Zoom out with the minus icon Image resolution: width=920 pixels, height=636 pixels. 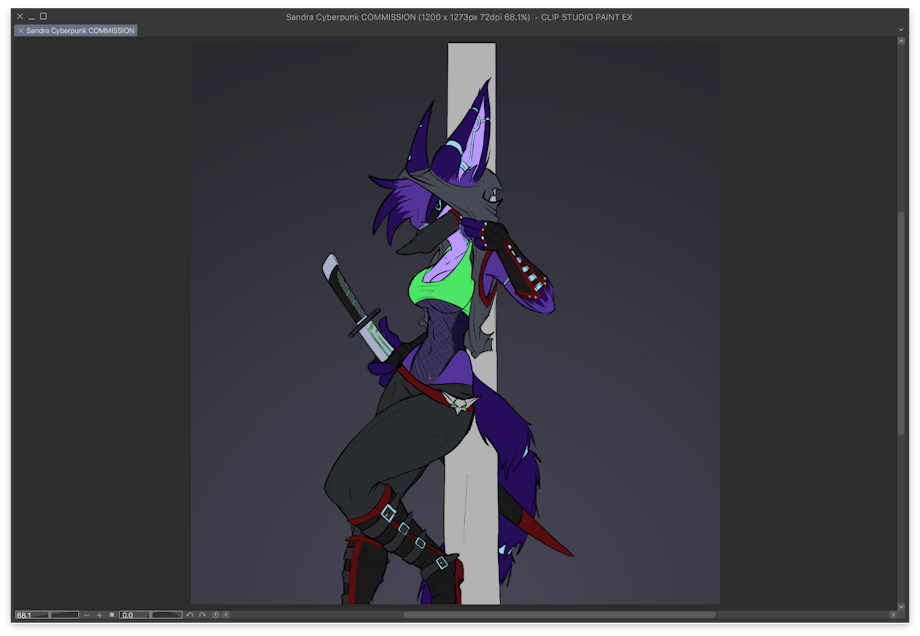click(x=87, y=615)
